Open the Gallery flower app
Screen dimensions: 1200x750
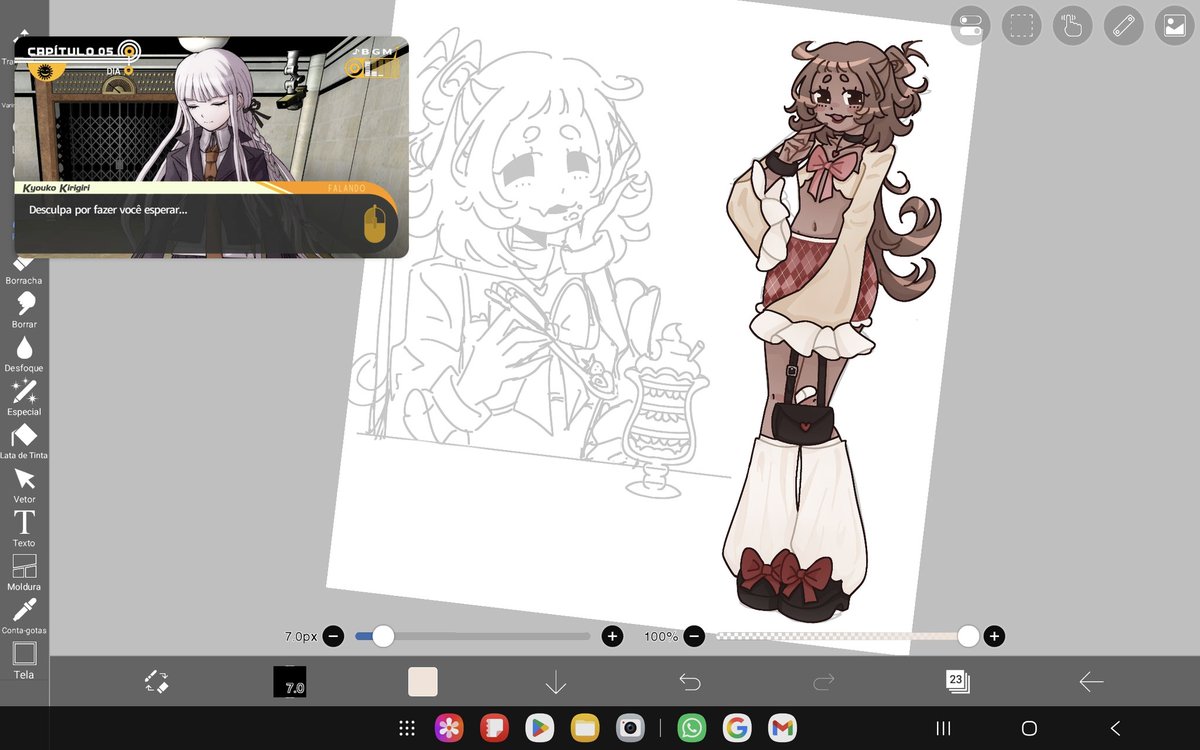point(449,728)
